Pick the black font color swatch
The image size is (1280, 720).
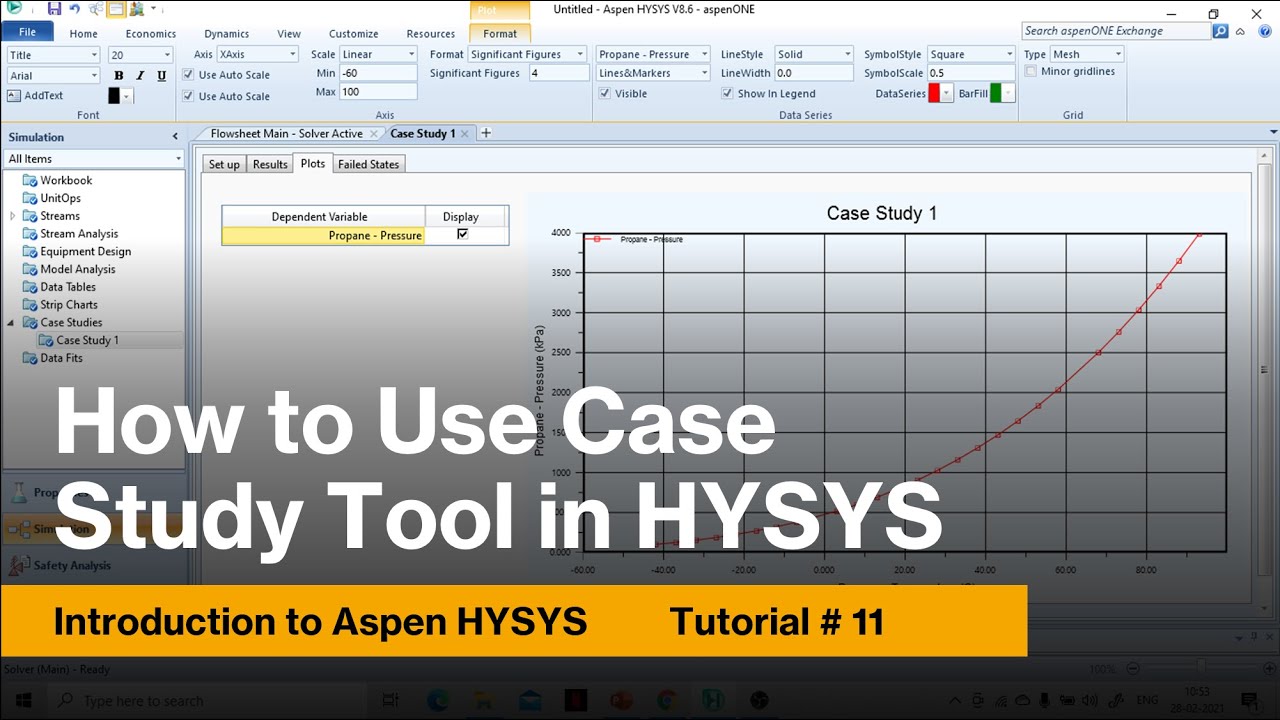[x=114, y=96]
